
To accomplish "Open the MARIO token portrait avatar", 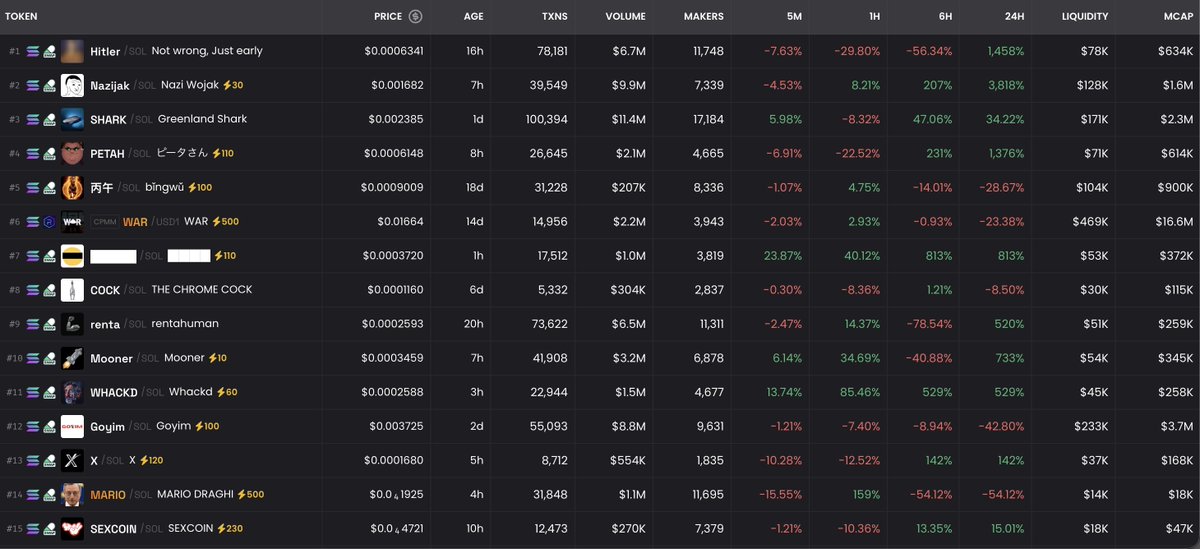I will [72, 494].
